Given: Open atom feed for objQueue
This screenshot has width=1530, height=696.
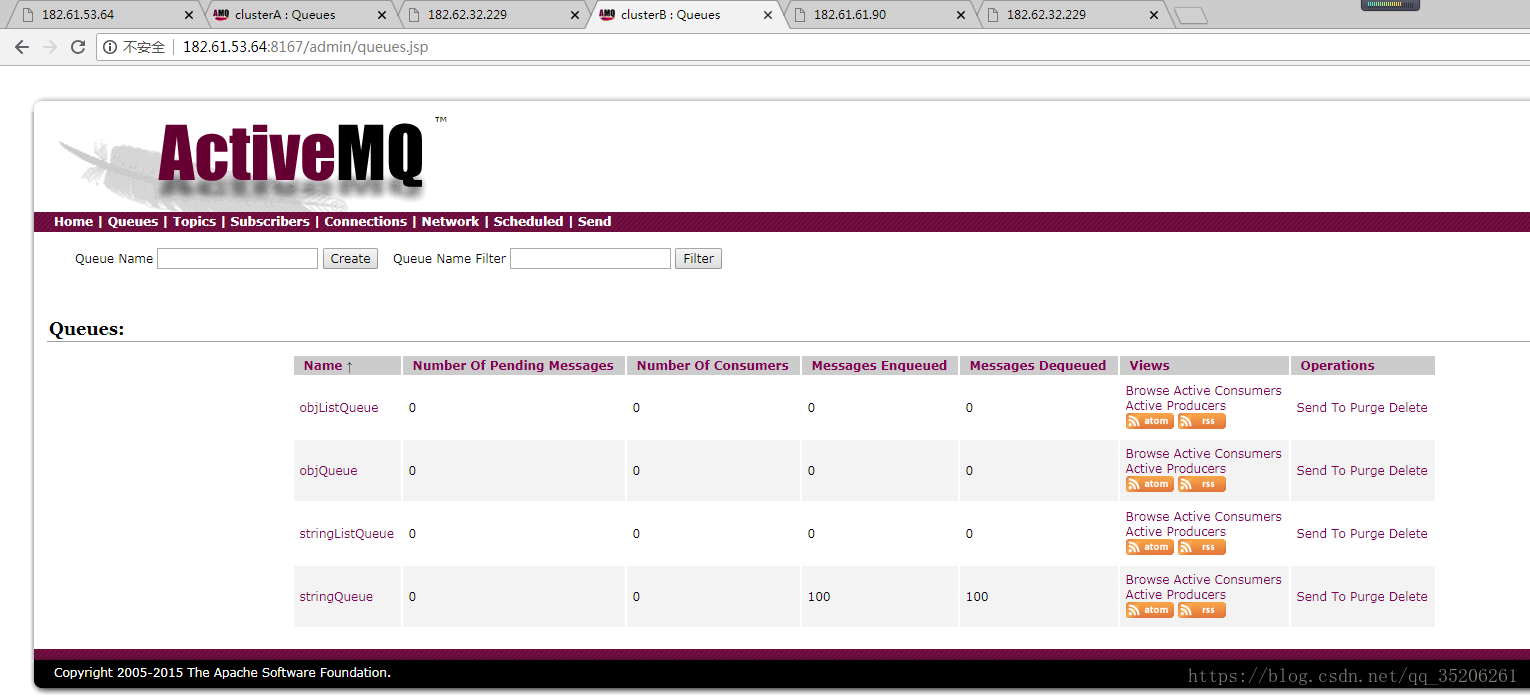Looking at the screenshot, I should coord(1149,484).
